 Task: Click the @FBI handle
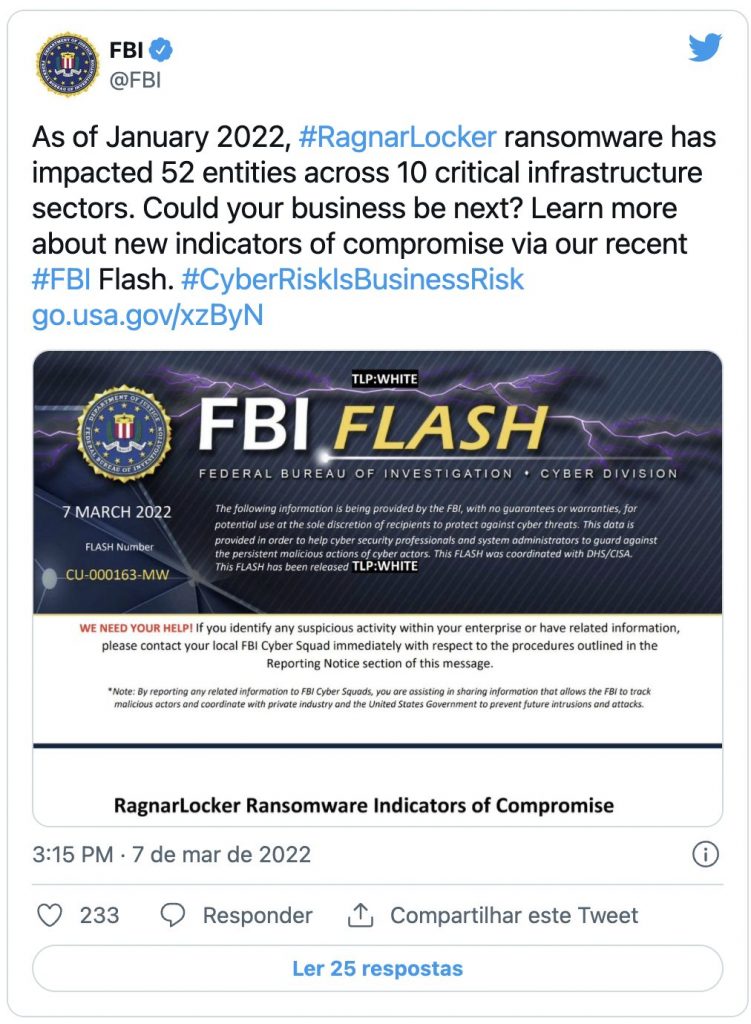pyautogui.click(x=135, y=80)
